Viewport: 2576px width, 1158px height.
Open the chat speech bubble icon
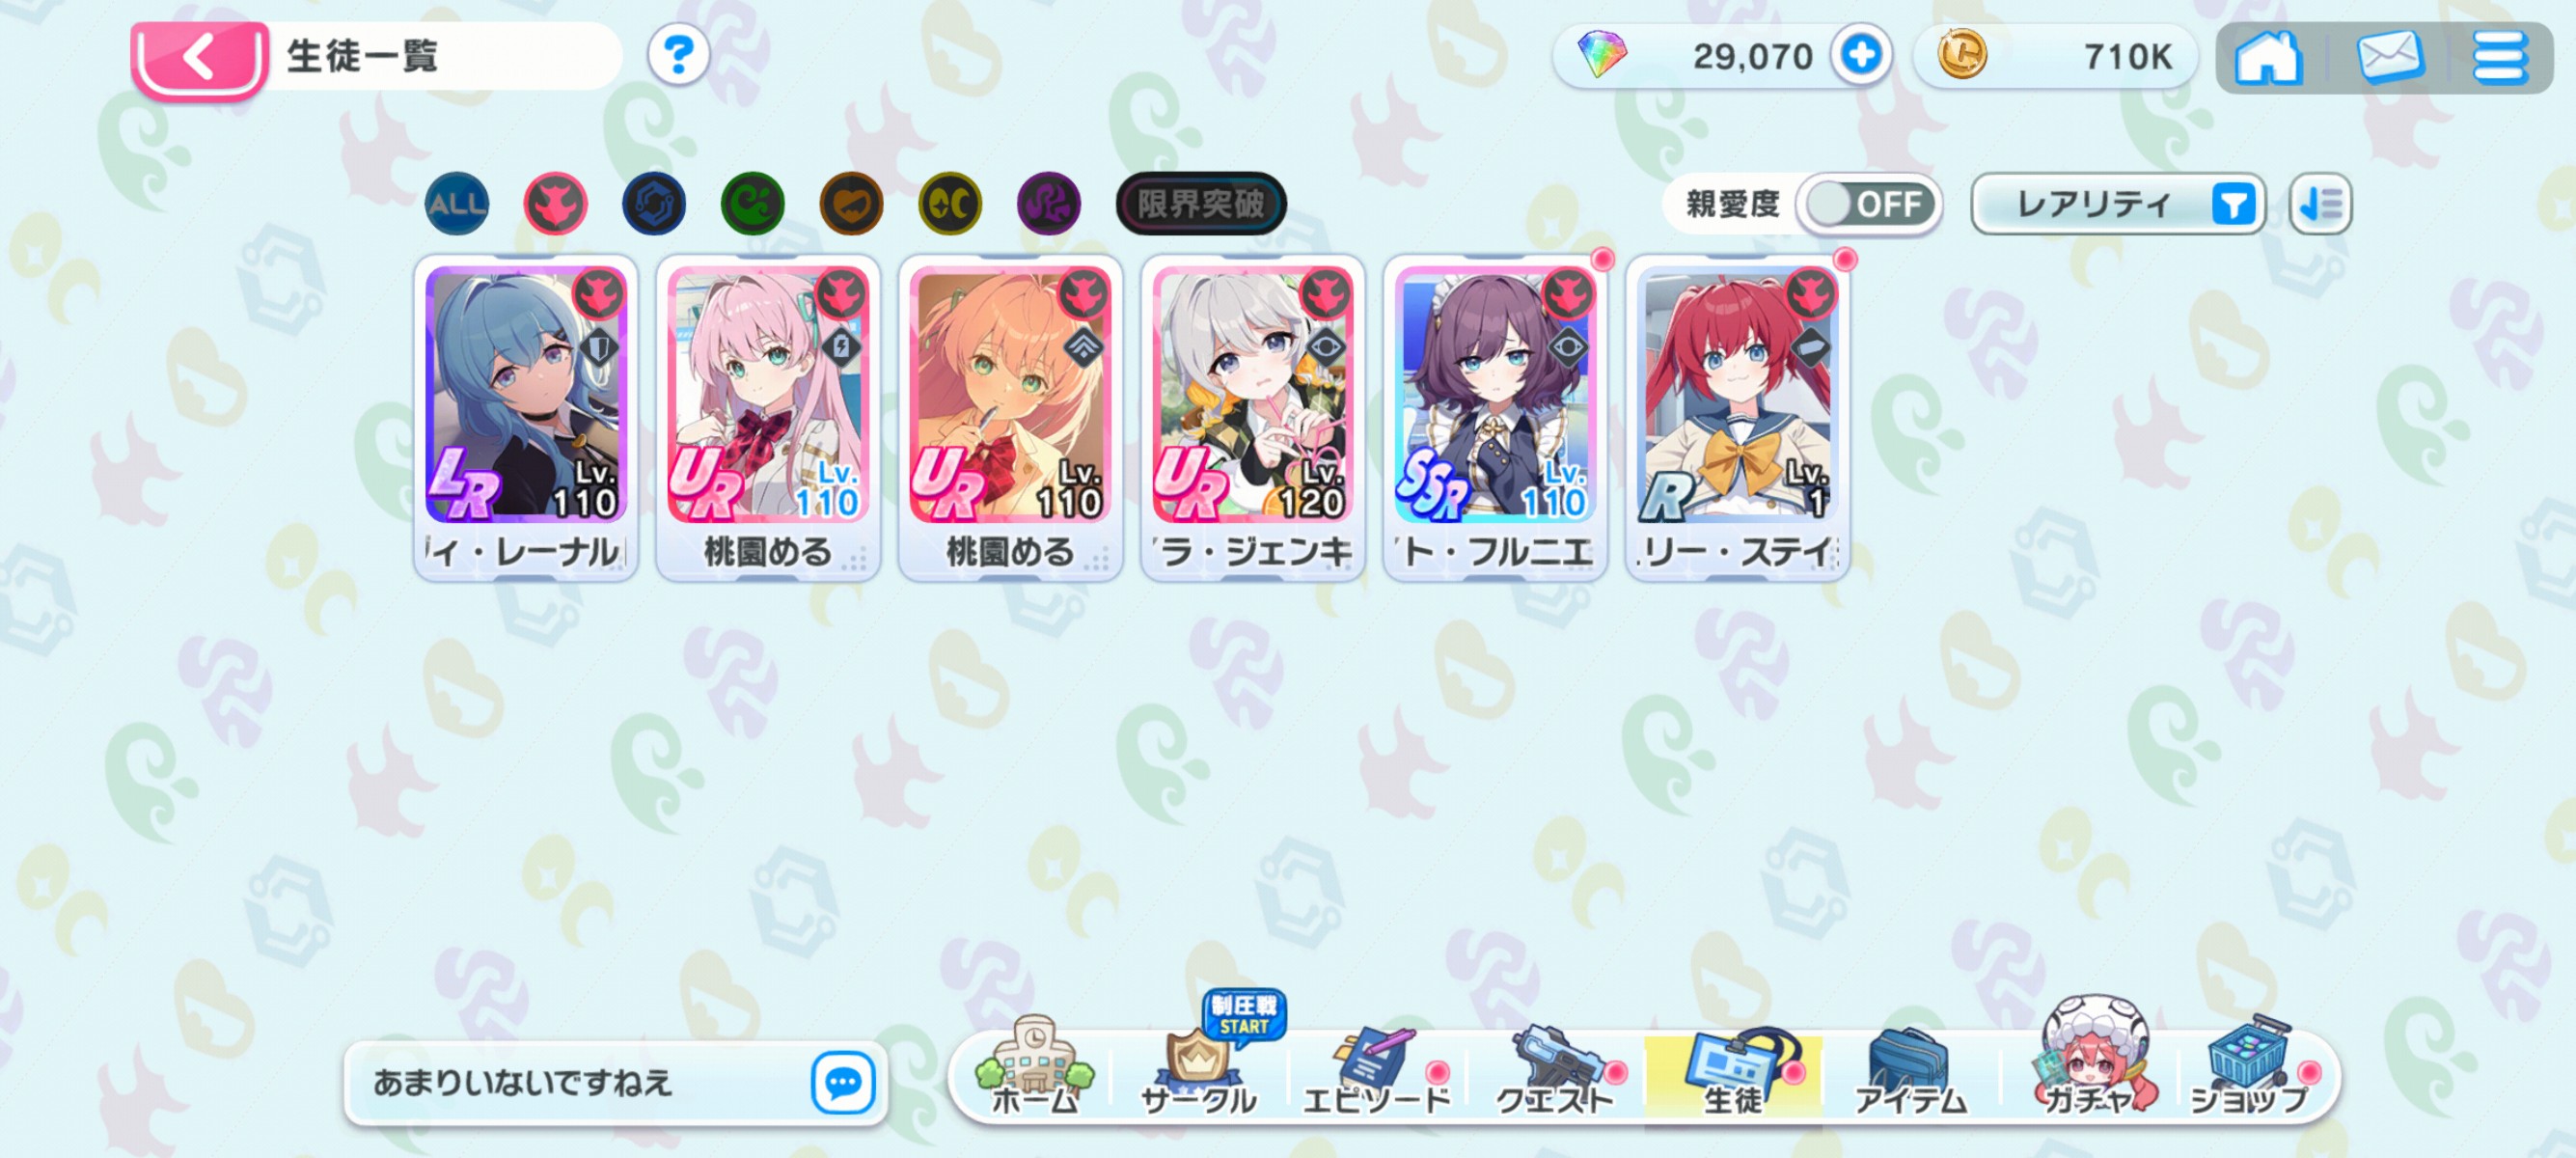tap(842, 1082)
